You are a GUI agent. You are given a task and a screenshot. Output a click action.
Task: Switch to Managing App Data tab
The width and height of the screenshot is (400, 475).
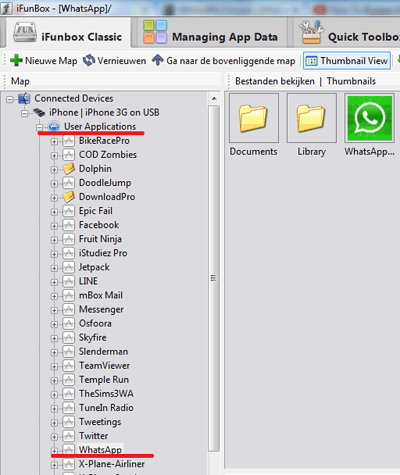(211, 33)
